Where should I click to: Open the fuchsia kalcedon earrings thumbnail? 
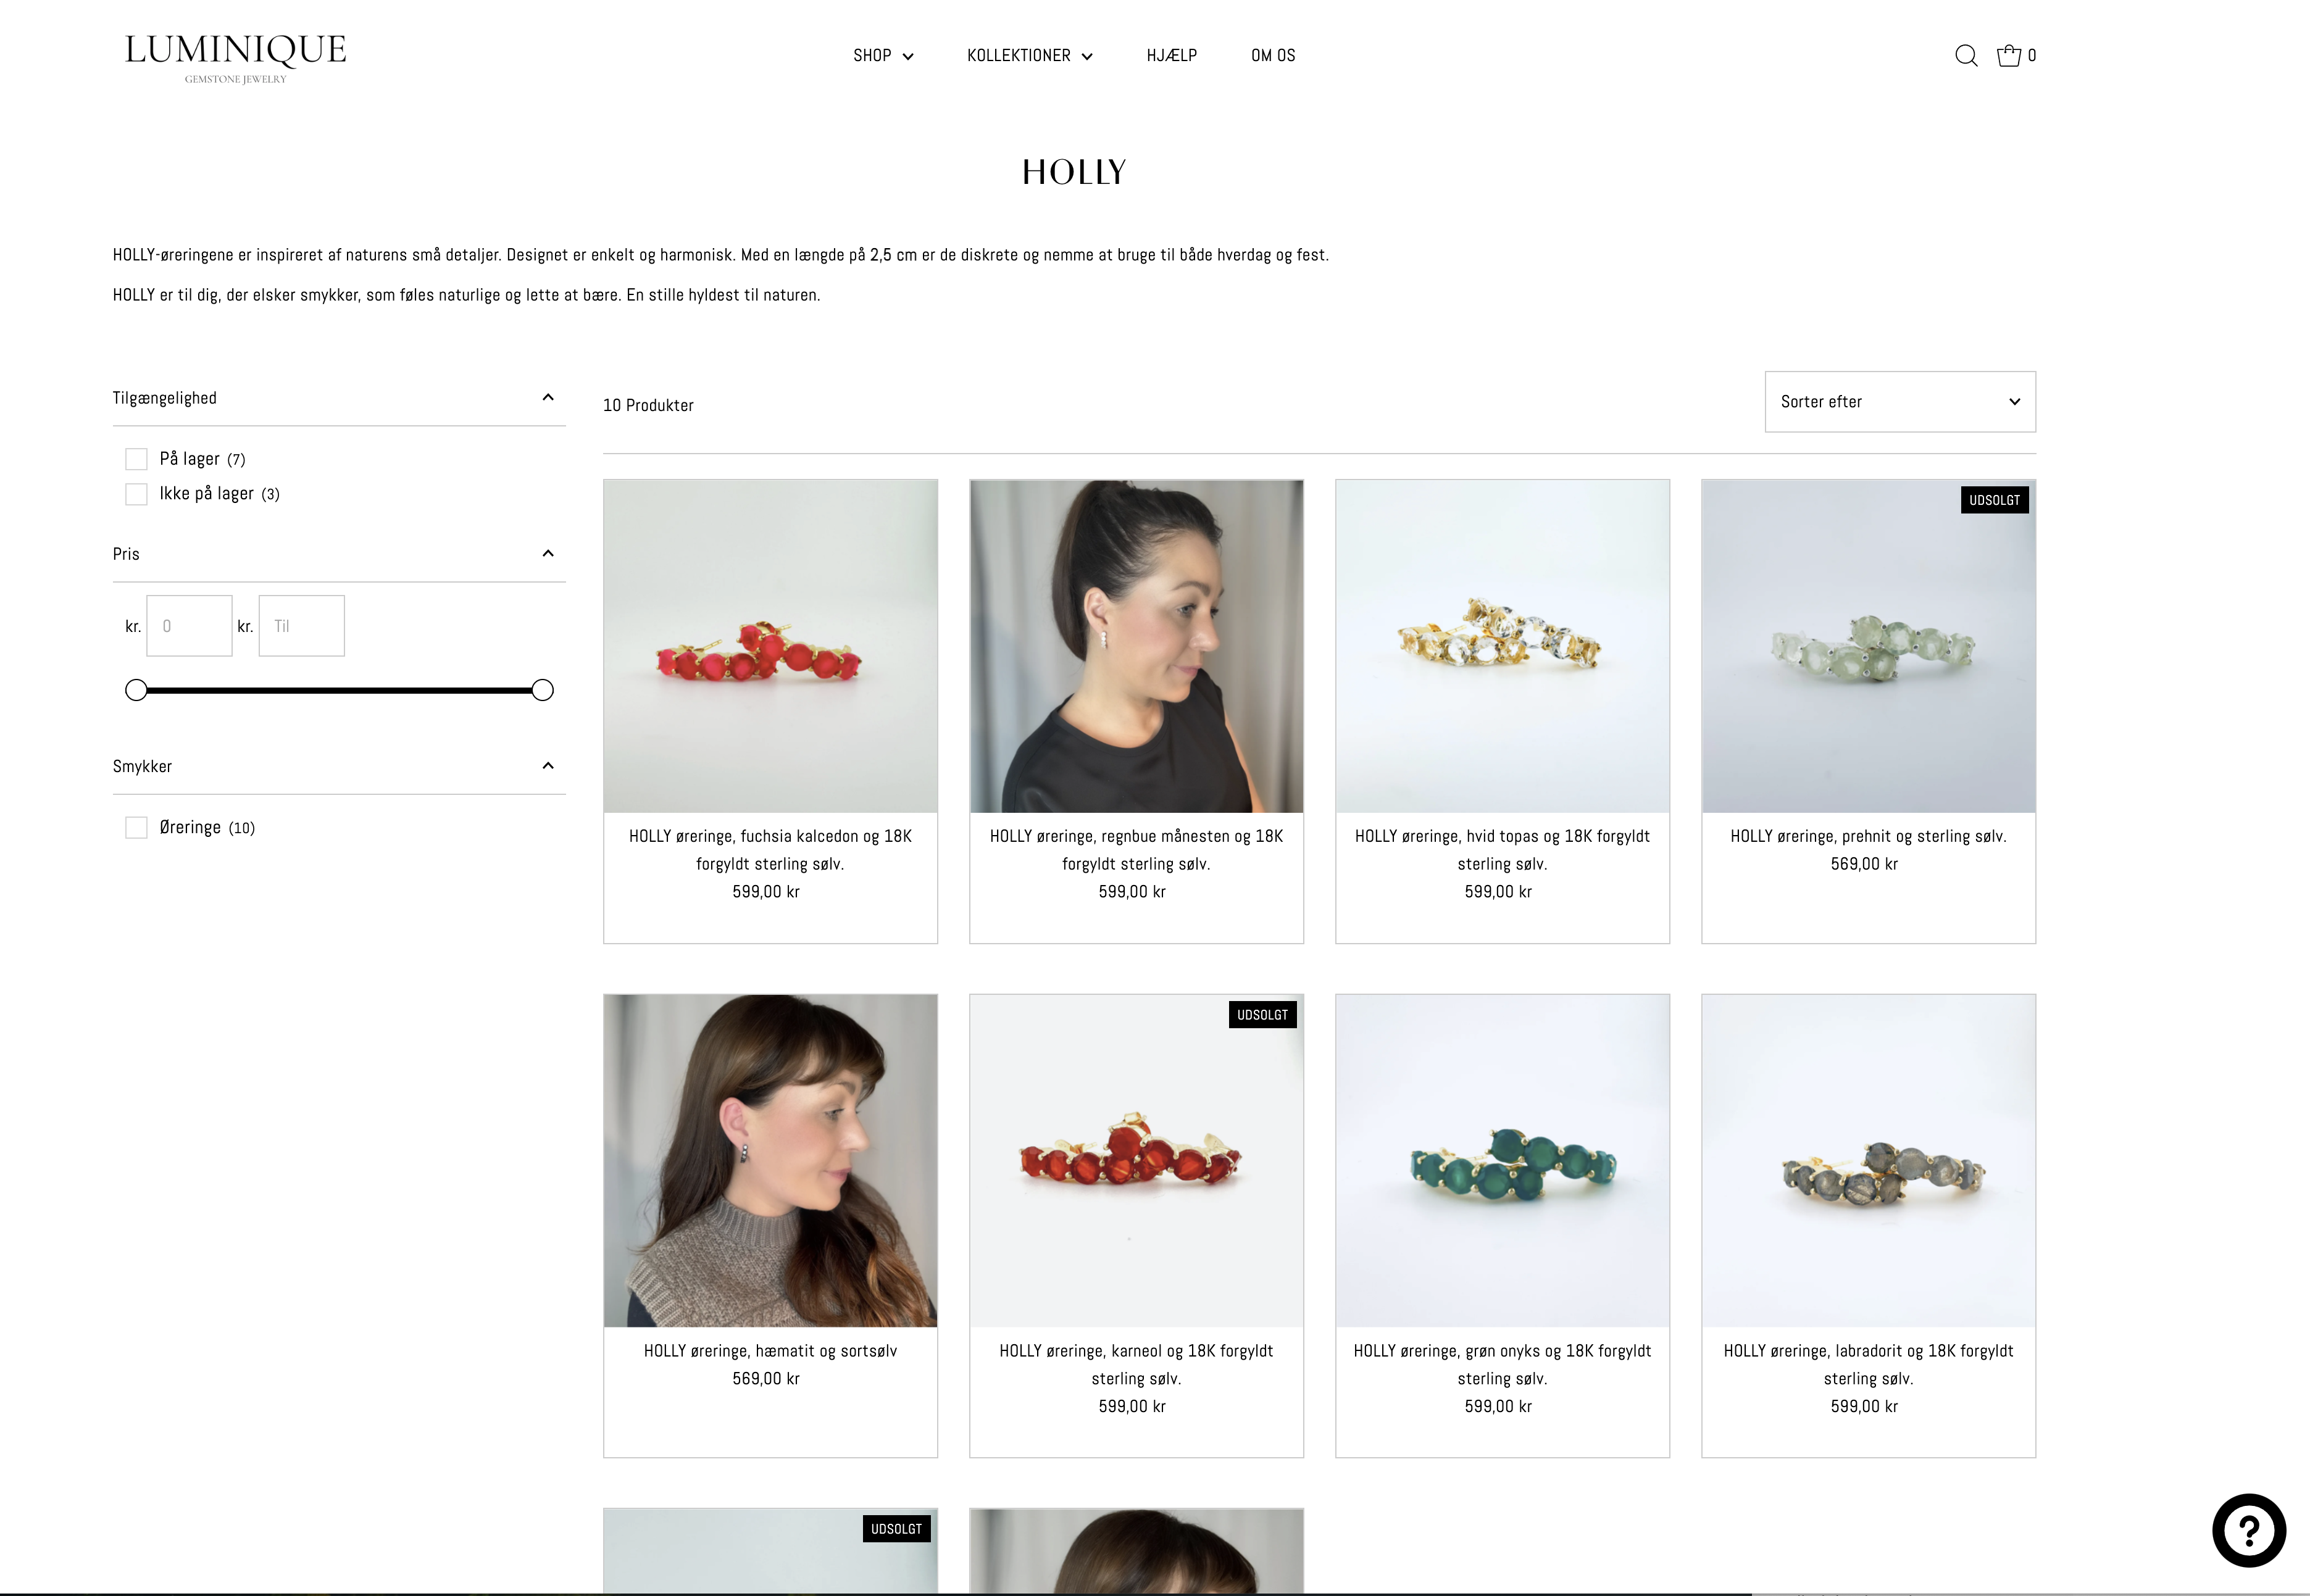[770, 646]
